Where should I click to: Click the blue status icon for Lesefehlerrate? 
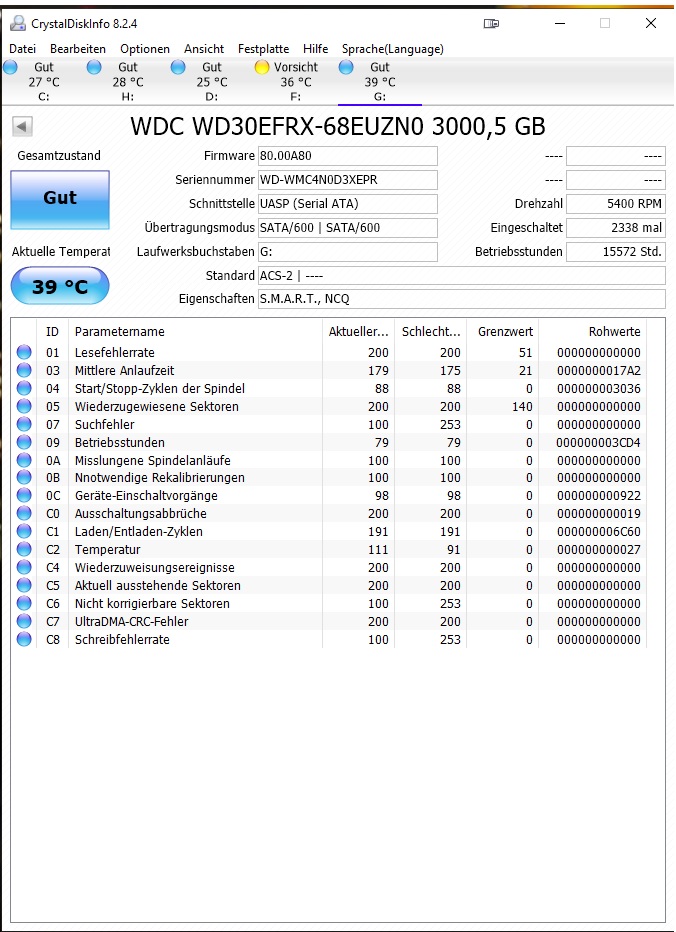click(x=24, y=352)
